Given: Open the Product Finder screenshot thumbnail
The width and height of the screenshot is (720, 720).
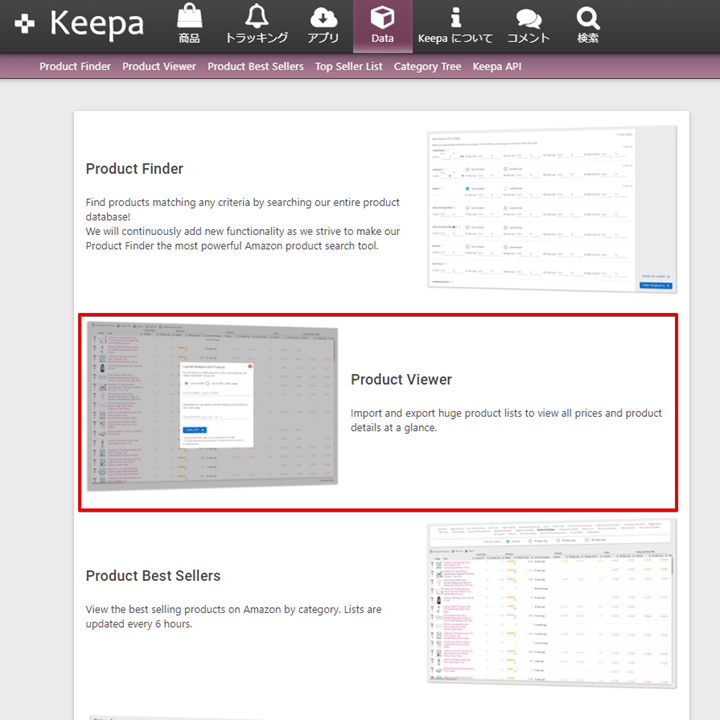Looking at the screenshot, I should (551, 210).
